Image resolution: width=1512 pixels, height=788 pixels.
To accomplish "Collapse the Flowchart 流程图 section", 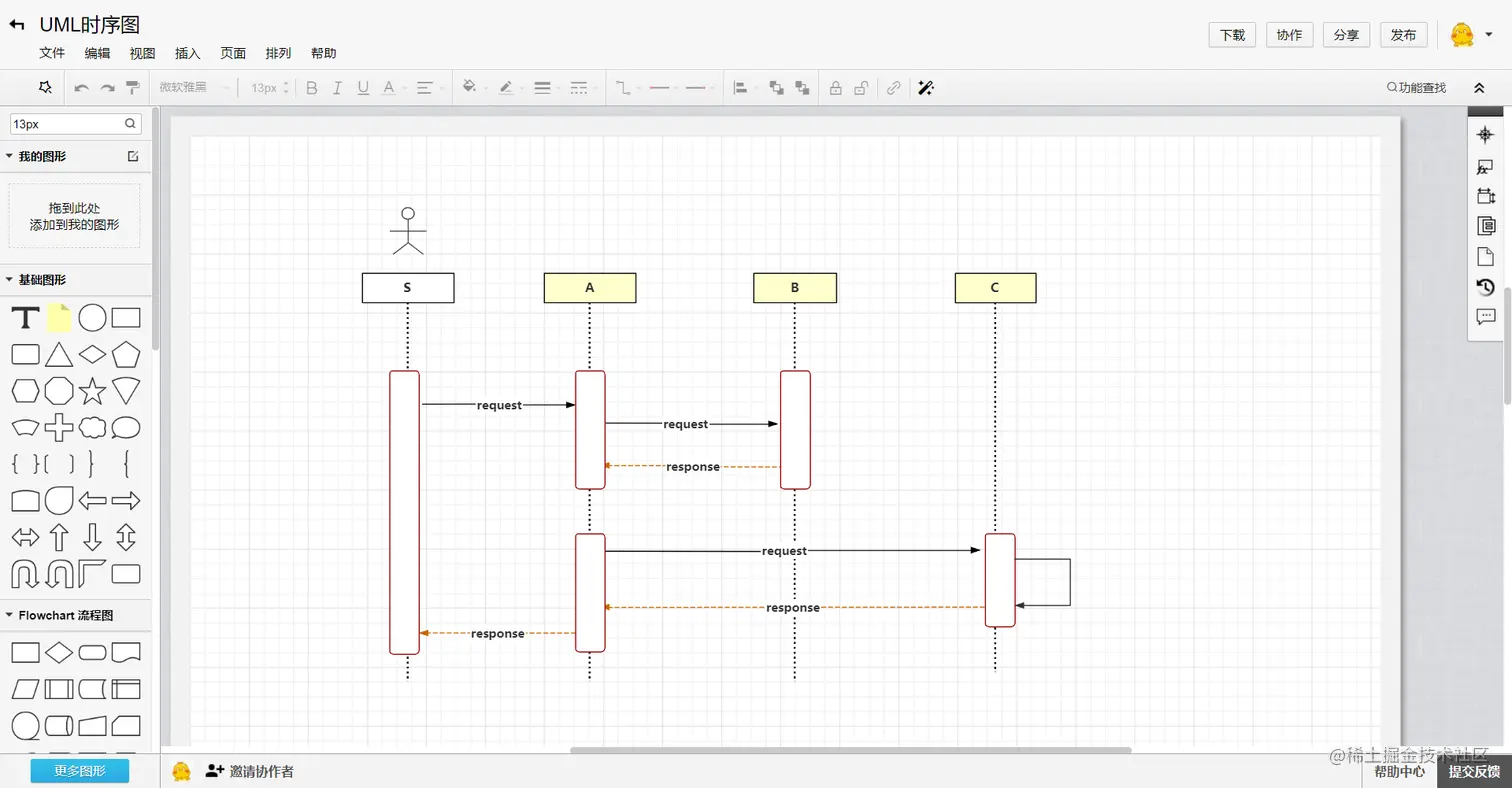I will click(9, 615).
